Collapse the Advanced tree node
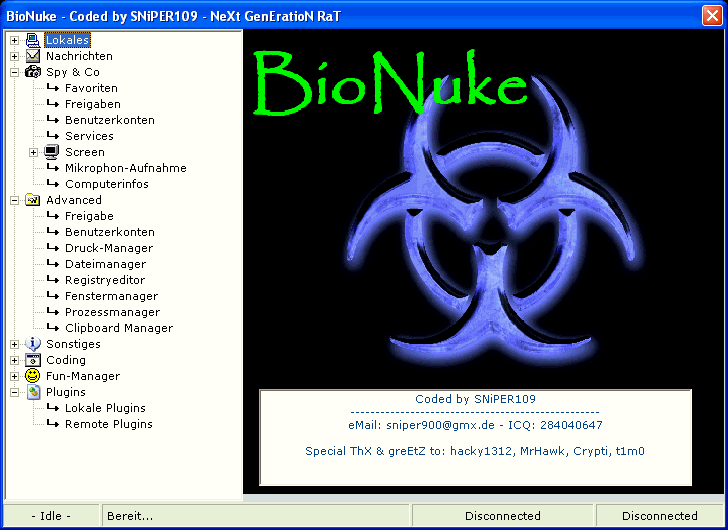Image resolution: width=728 pixels, height=530 pixels. [15, 200]
